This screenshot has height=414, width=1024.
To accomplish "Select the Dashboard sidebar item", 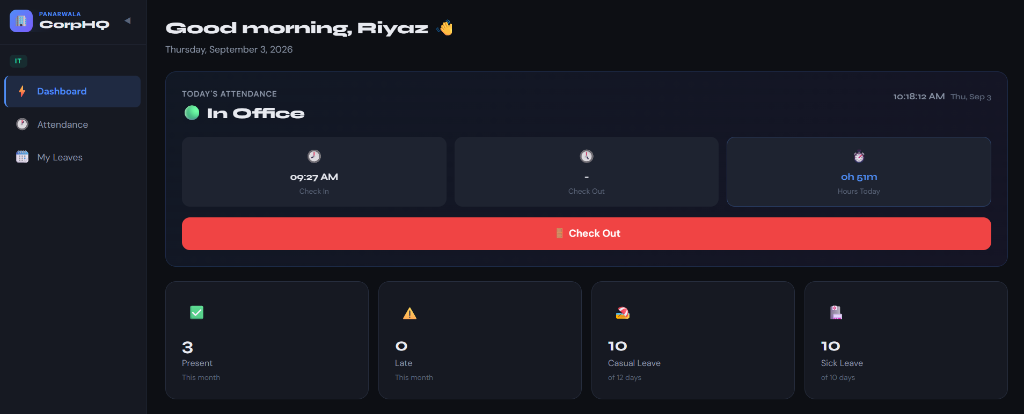I will tap(72, 91).
